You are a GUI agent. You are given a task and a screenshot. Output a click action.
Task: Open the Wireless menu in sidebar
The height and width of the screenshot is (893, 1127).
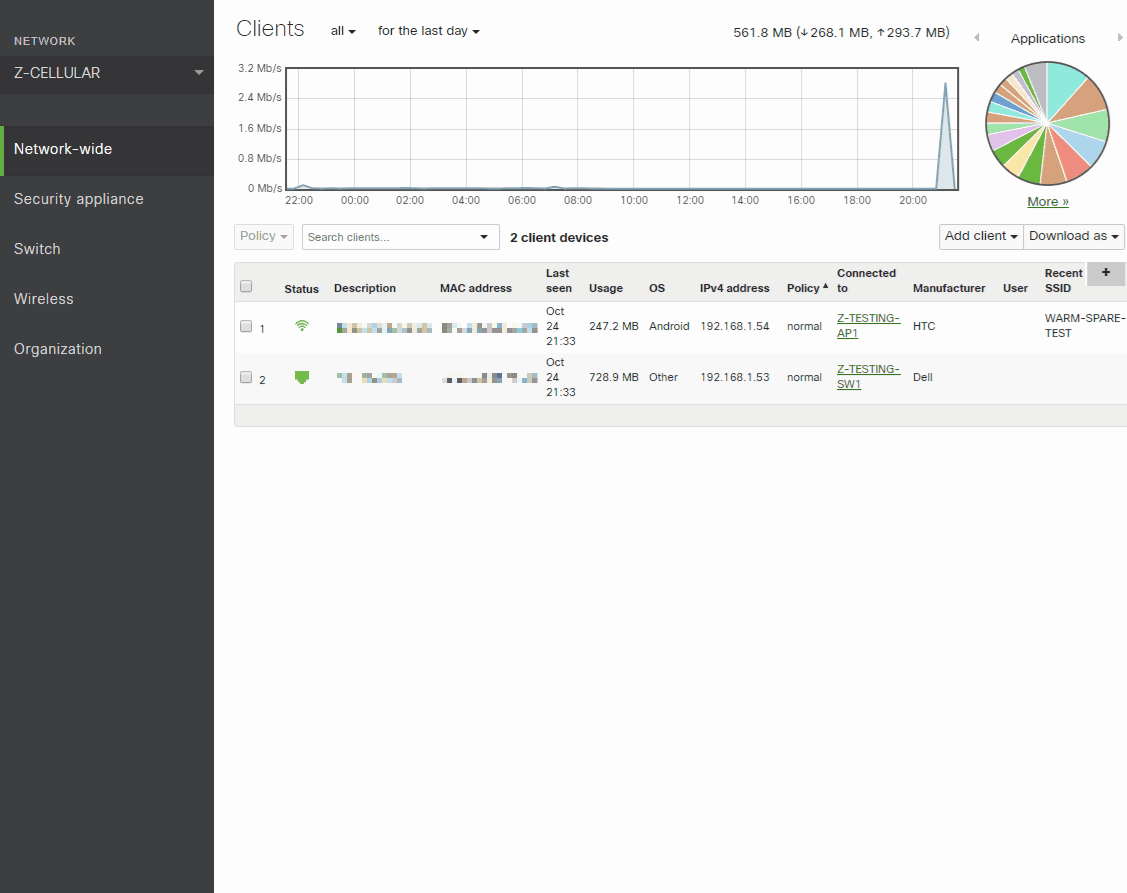(44, 299)
